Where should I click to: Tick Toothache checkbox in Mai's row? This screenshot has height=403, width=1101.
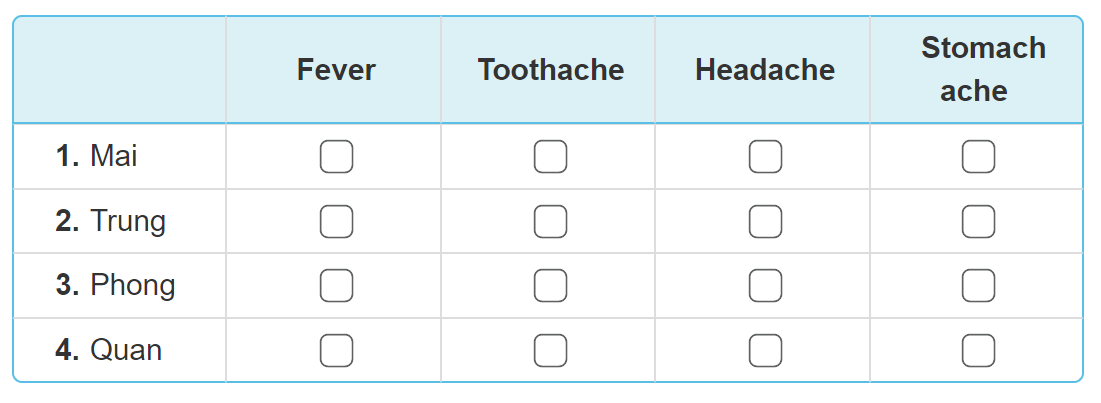pyautogui.click(x=550, y=157)
